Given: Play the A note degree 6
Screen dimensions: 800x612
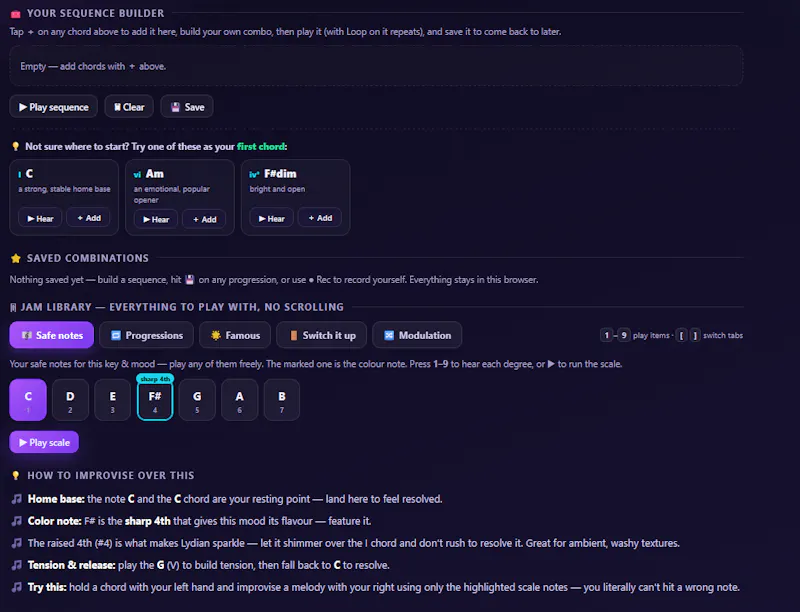Looking at the screenshot, I should (239, 400).
